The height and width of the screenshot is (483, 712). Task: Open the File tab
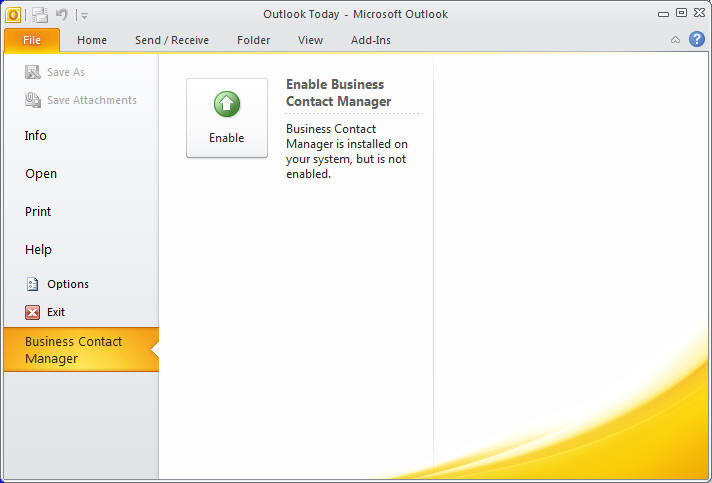(x=32, y=40)
